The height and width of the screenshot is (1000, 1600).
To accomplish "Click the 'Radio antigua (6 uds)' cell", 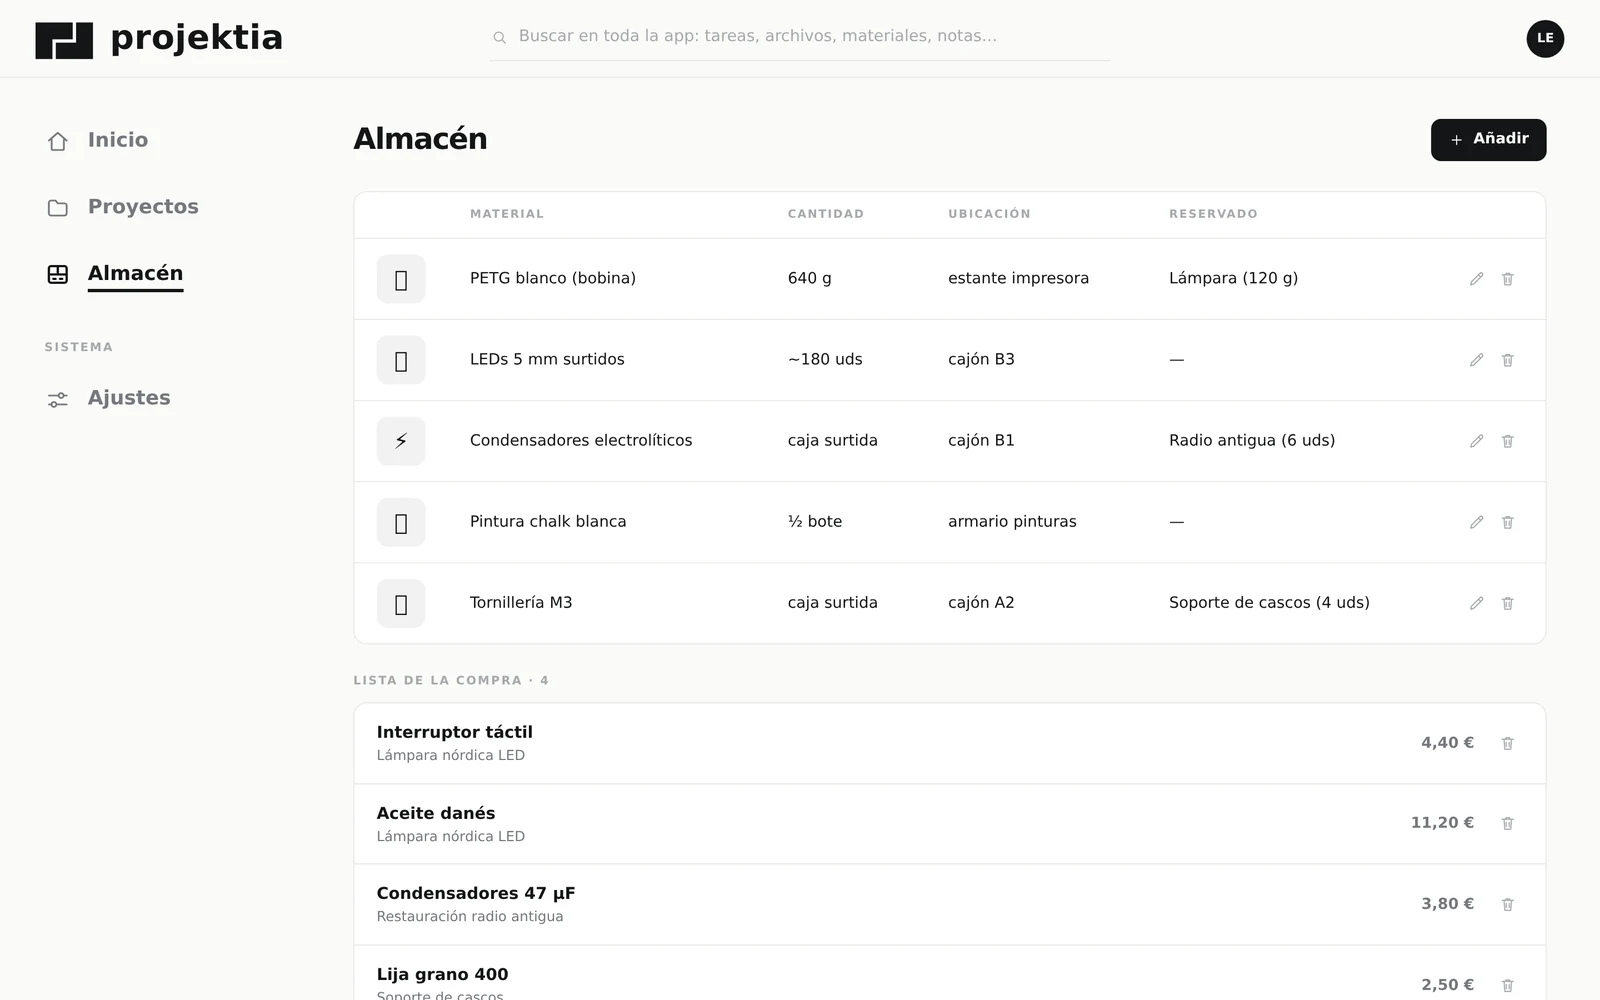I will click(x=1252, y=440).
